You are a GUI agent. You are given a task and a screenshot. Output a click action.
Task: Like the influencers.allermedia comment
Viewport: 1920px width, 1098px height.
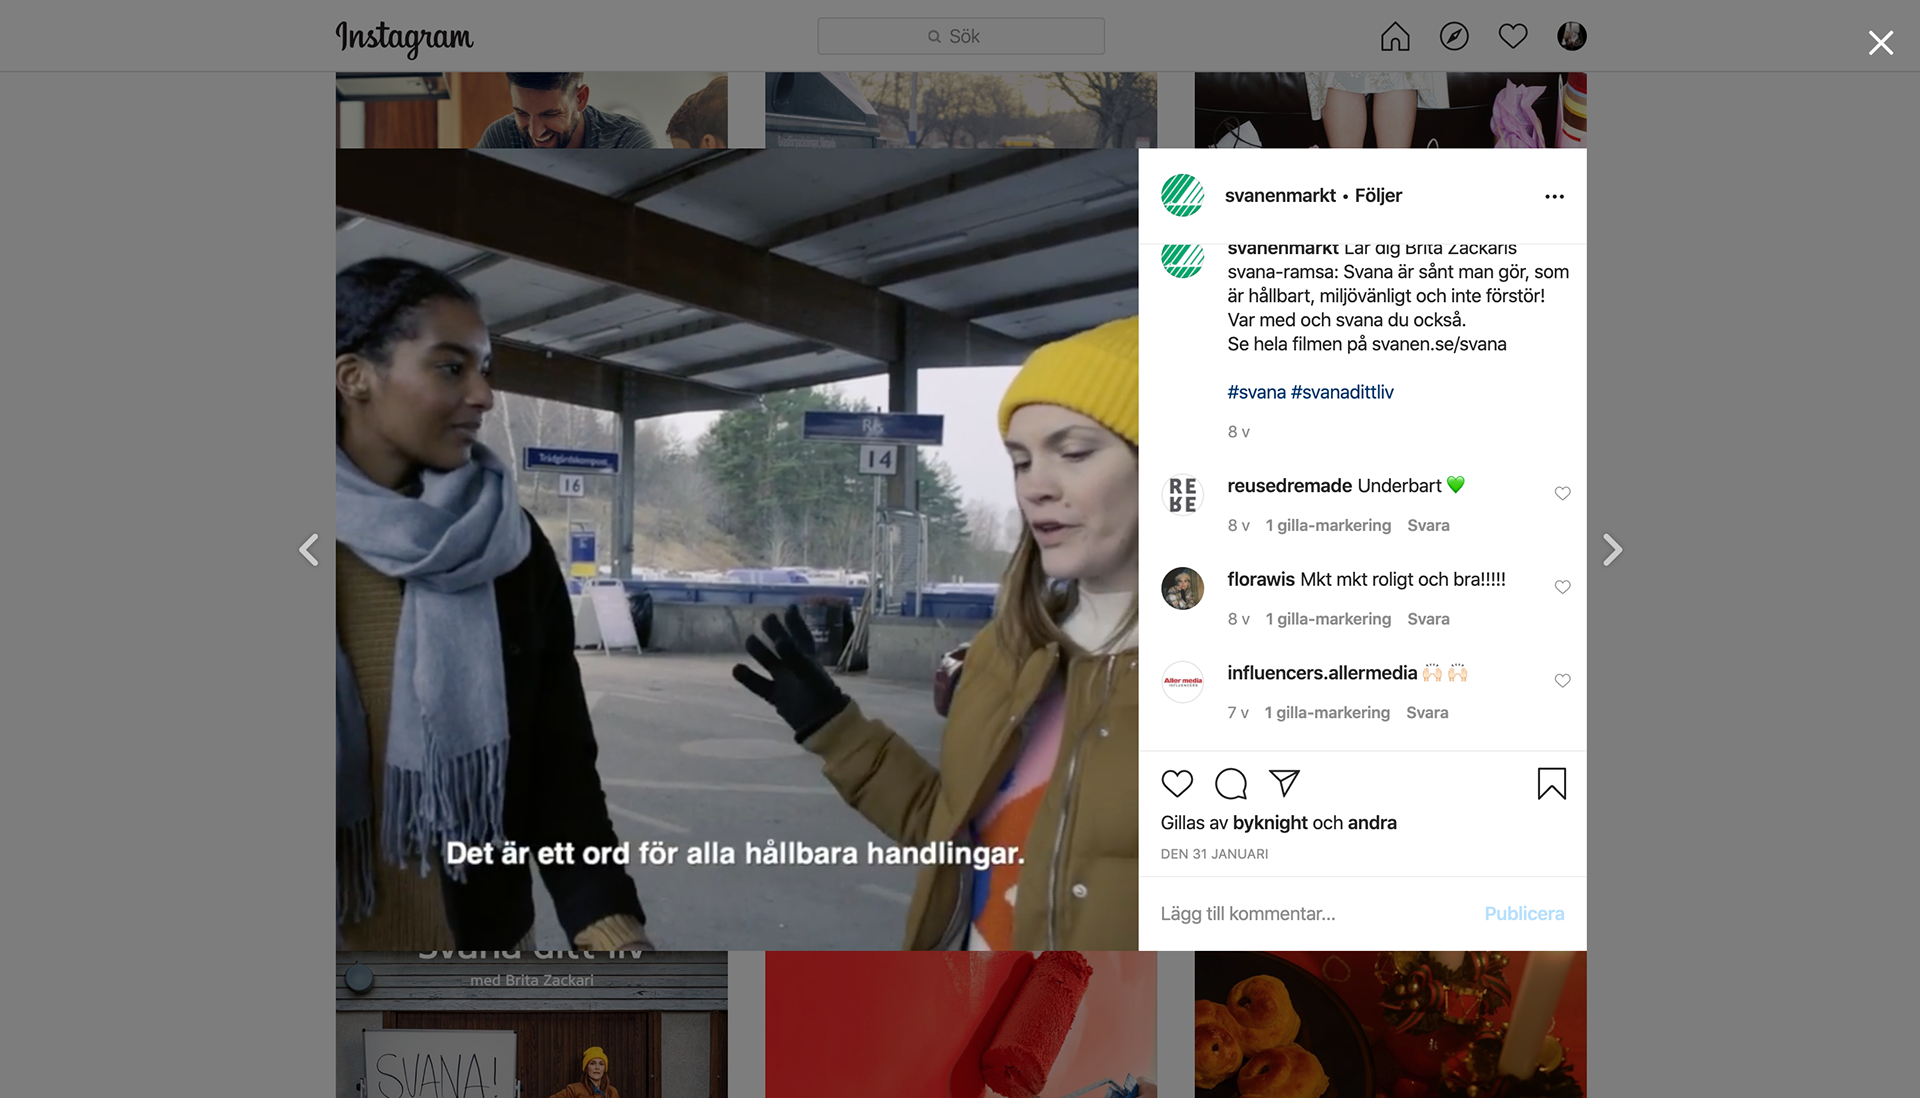(1562, 681)
